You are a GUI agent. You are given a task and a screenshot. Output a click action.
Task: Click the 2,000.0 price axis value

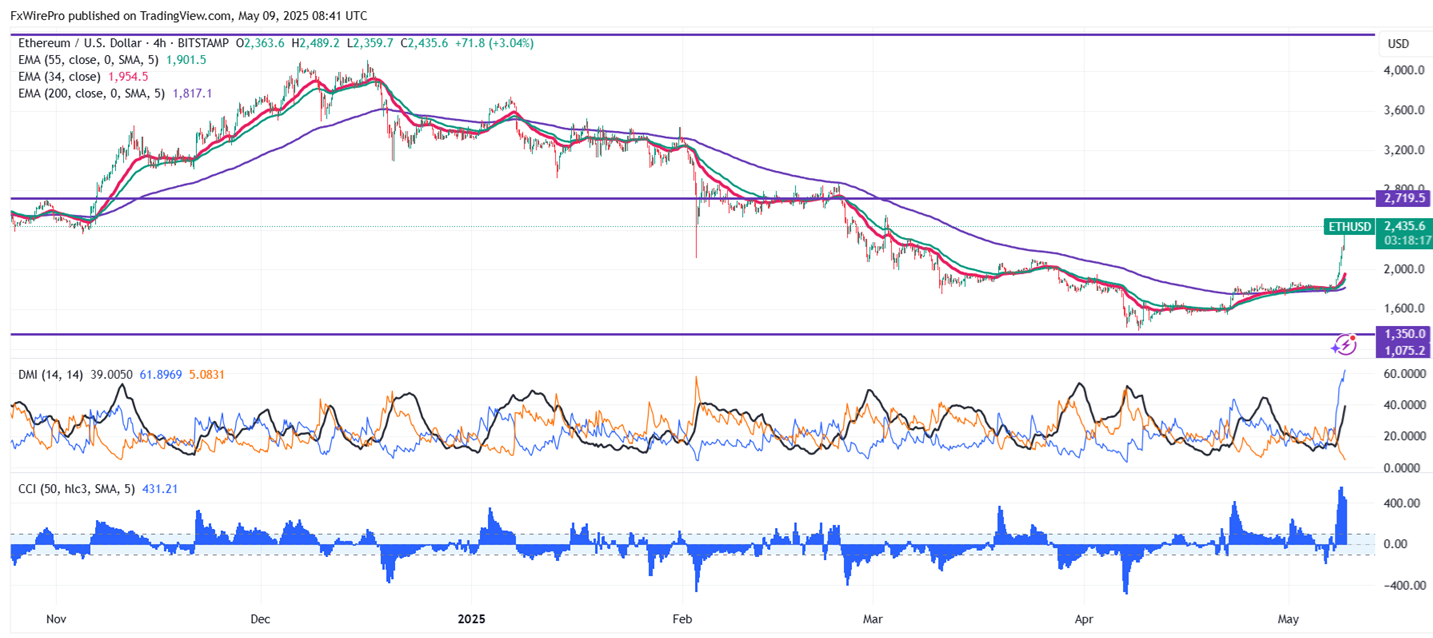1404,269
